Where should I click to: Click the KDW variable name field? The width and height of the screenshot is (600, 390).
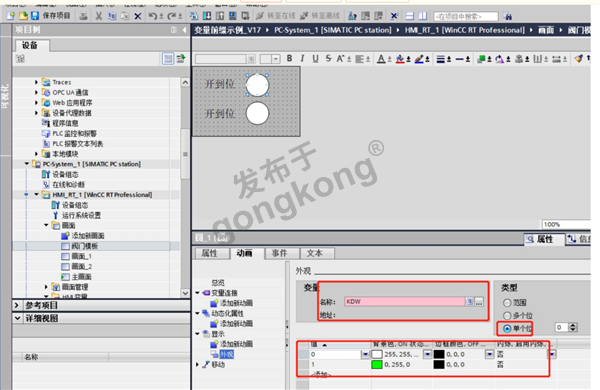pyautogui.click(x=405, y=302)
